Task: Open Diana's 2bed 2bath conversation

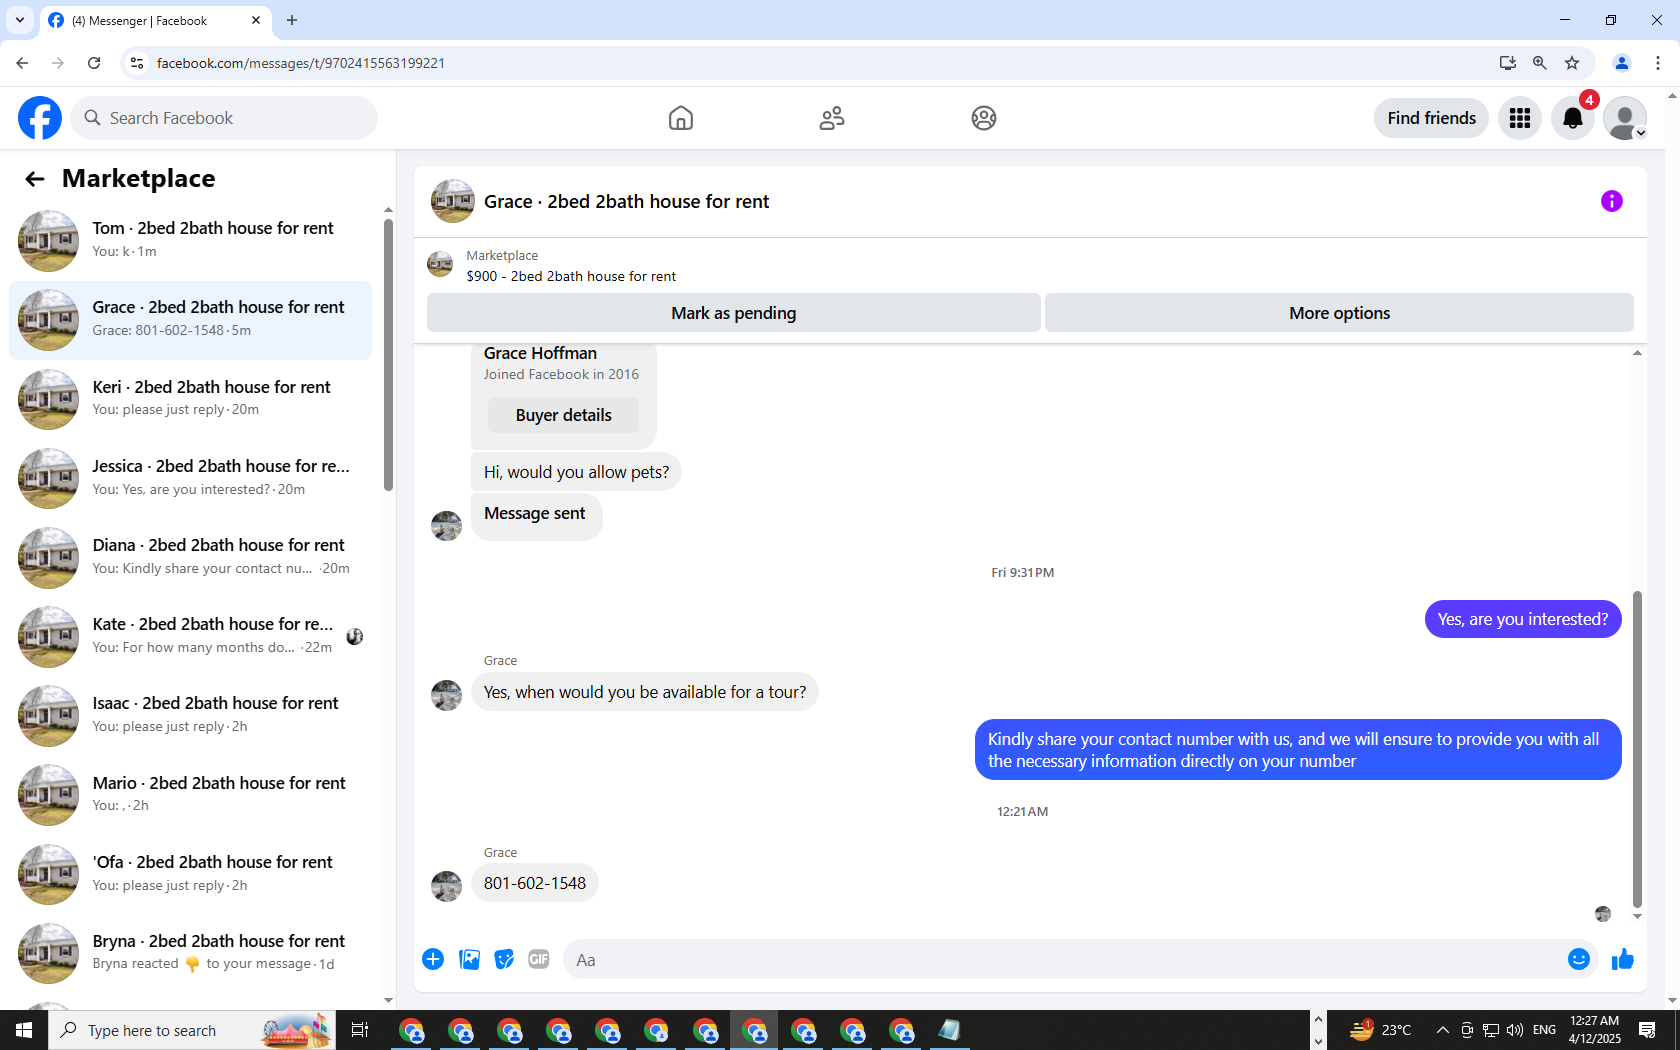Action: pos(190,557)
